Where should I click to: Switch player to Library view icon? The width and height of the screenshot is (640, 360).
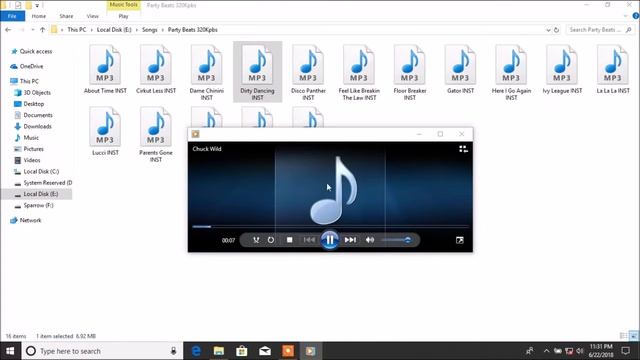tap(463, 149)
